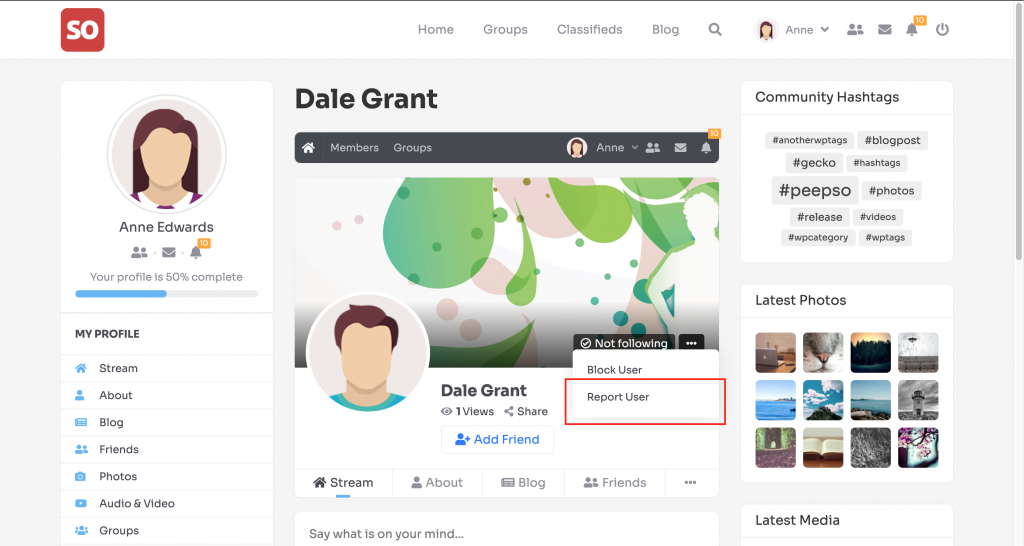
Task: Open notifications bell in top header
Action: click(x=912, y=30)
